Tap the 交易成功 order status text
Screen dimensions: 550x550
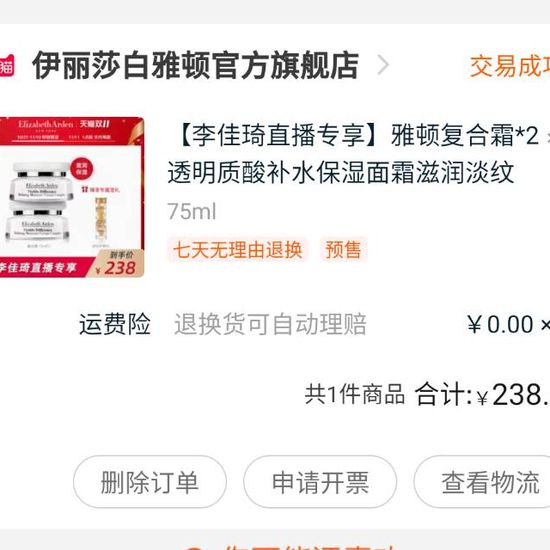point(510,66)
